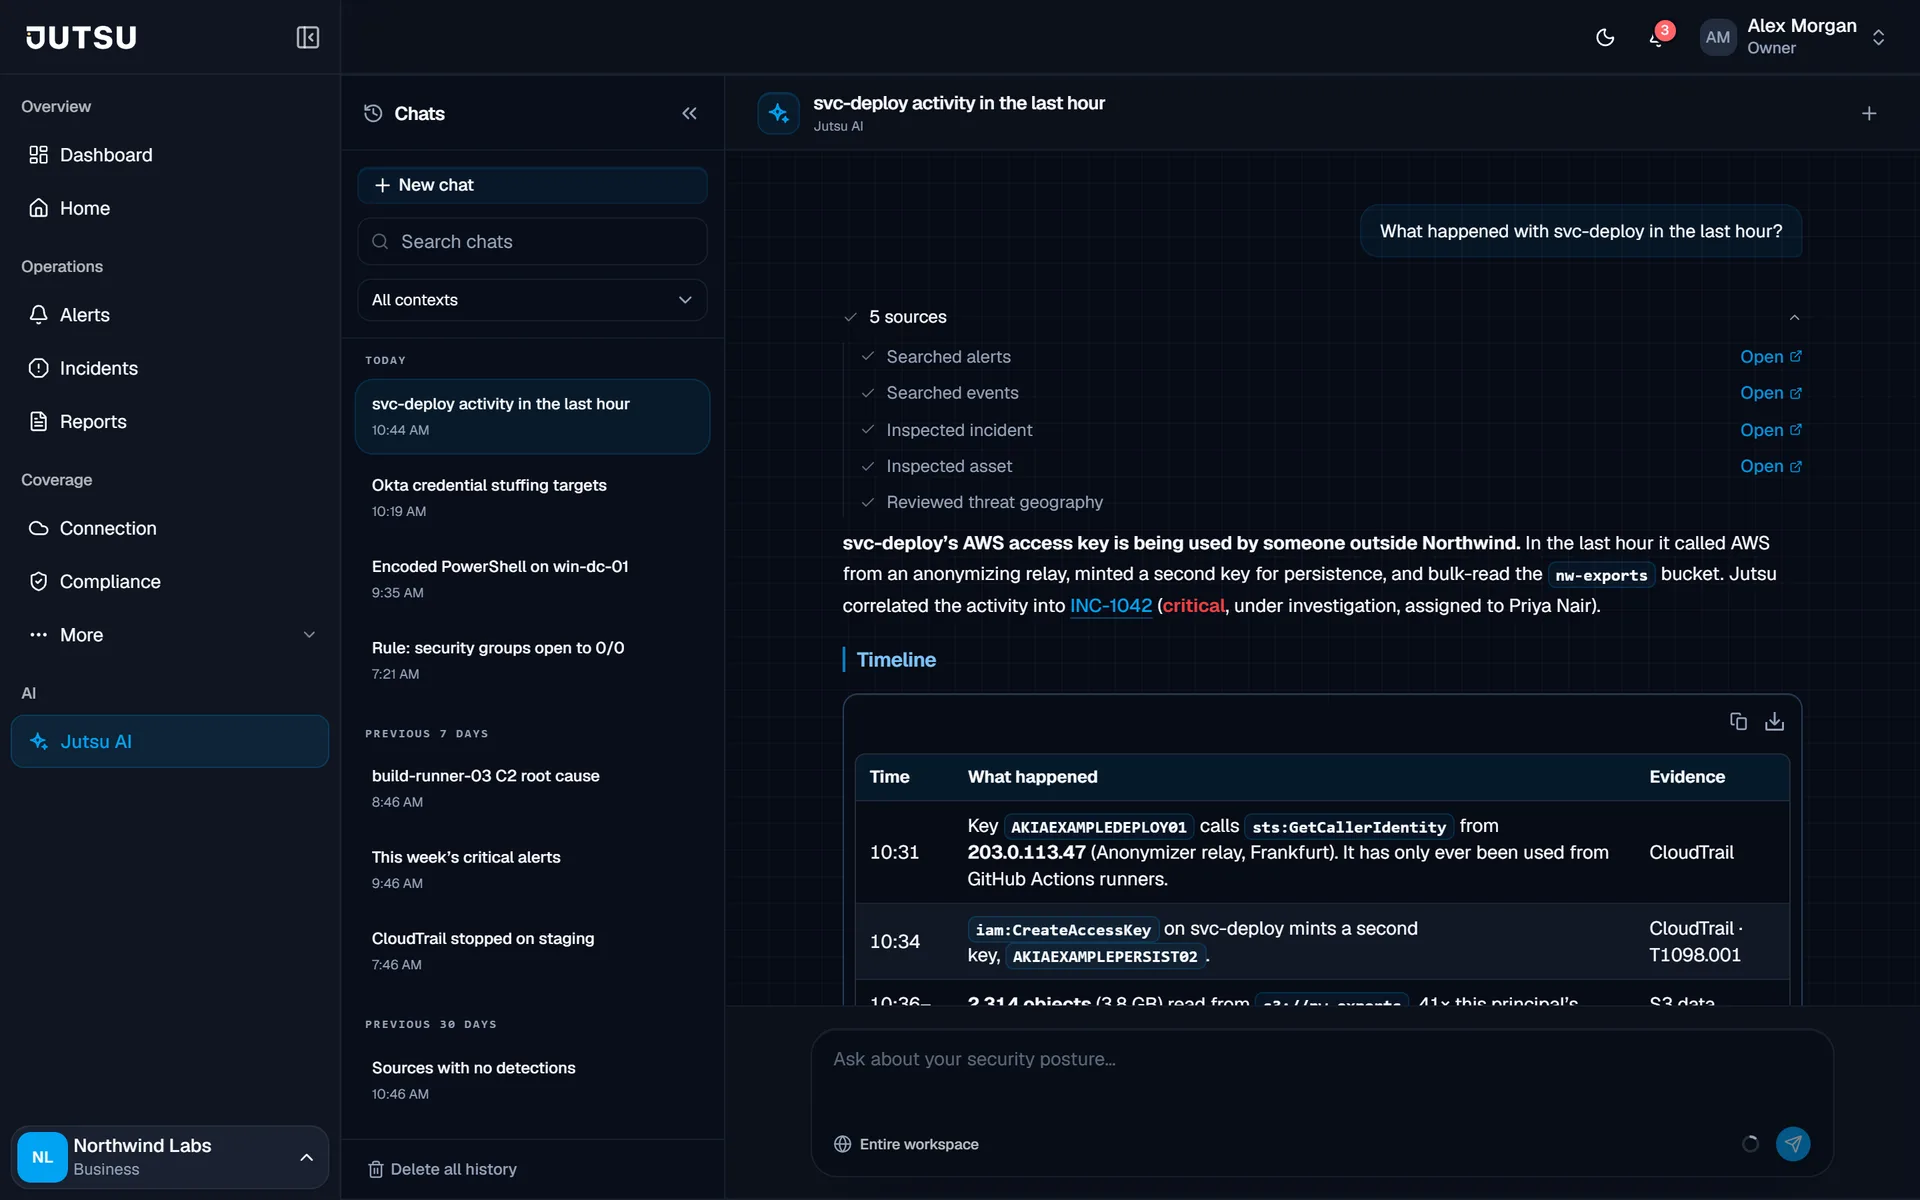The height and width of the screenshot is (1200, 1920).
Task: Select current chat svc-deploy activity
Action: point(532,416)
